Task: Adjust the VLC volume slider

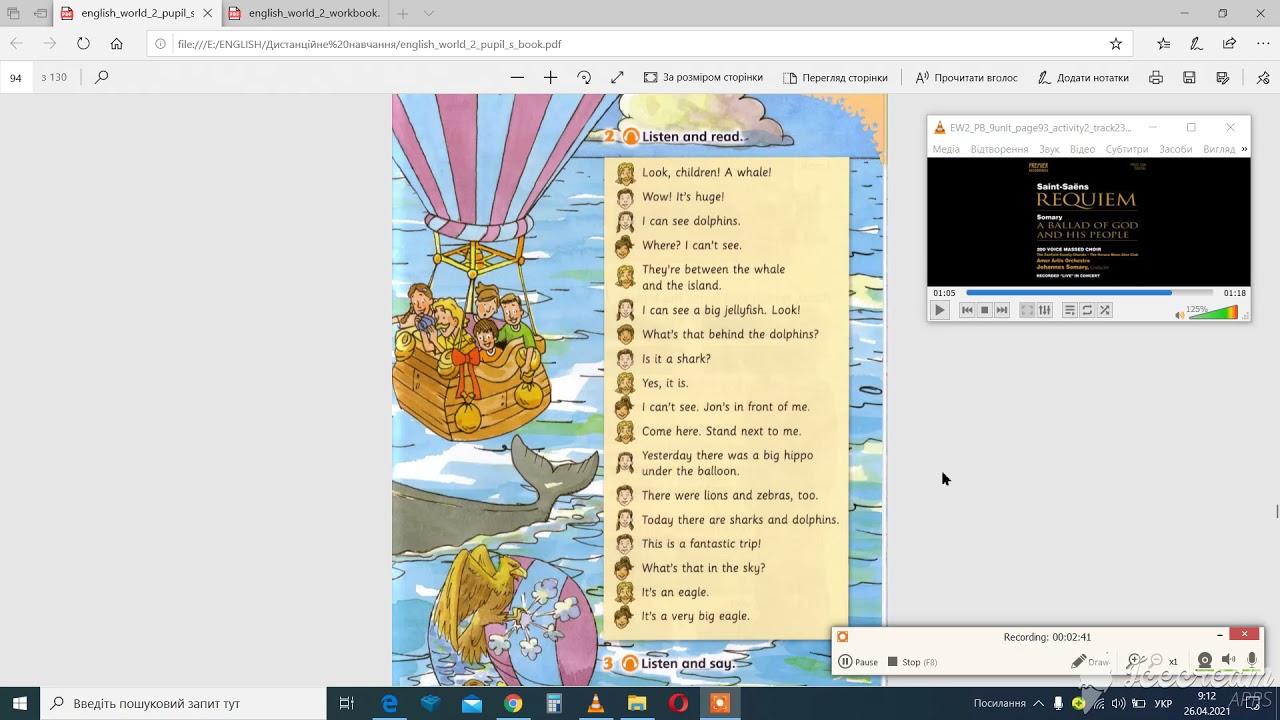Action: (x=1213, y=312)
